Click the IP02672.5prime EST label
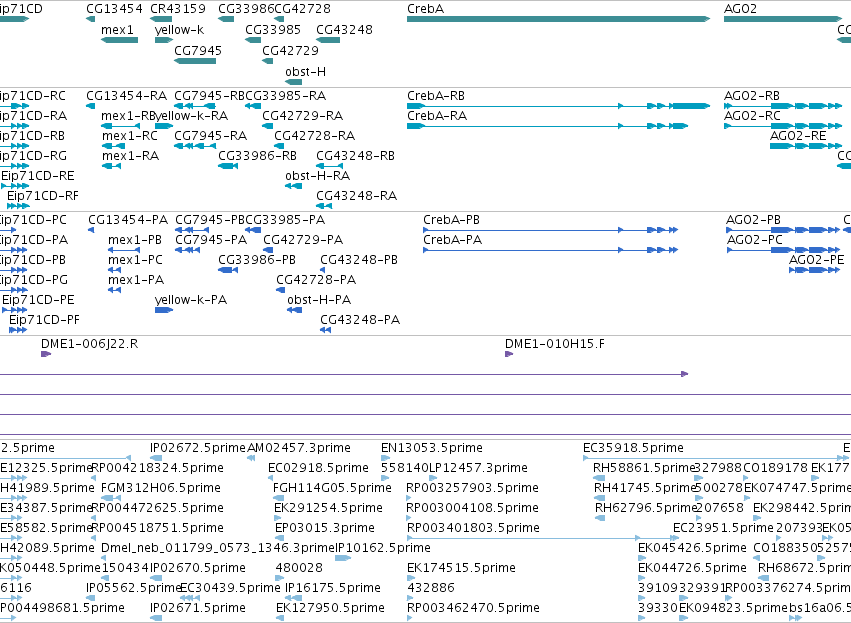851x623 pixels. point(198,448)
